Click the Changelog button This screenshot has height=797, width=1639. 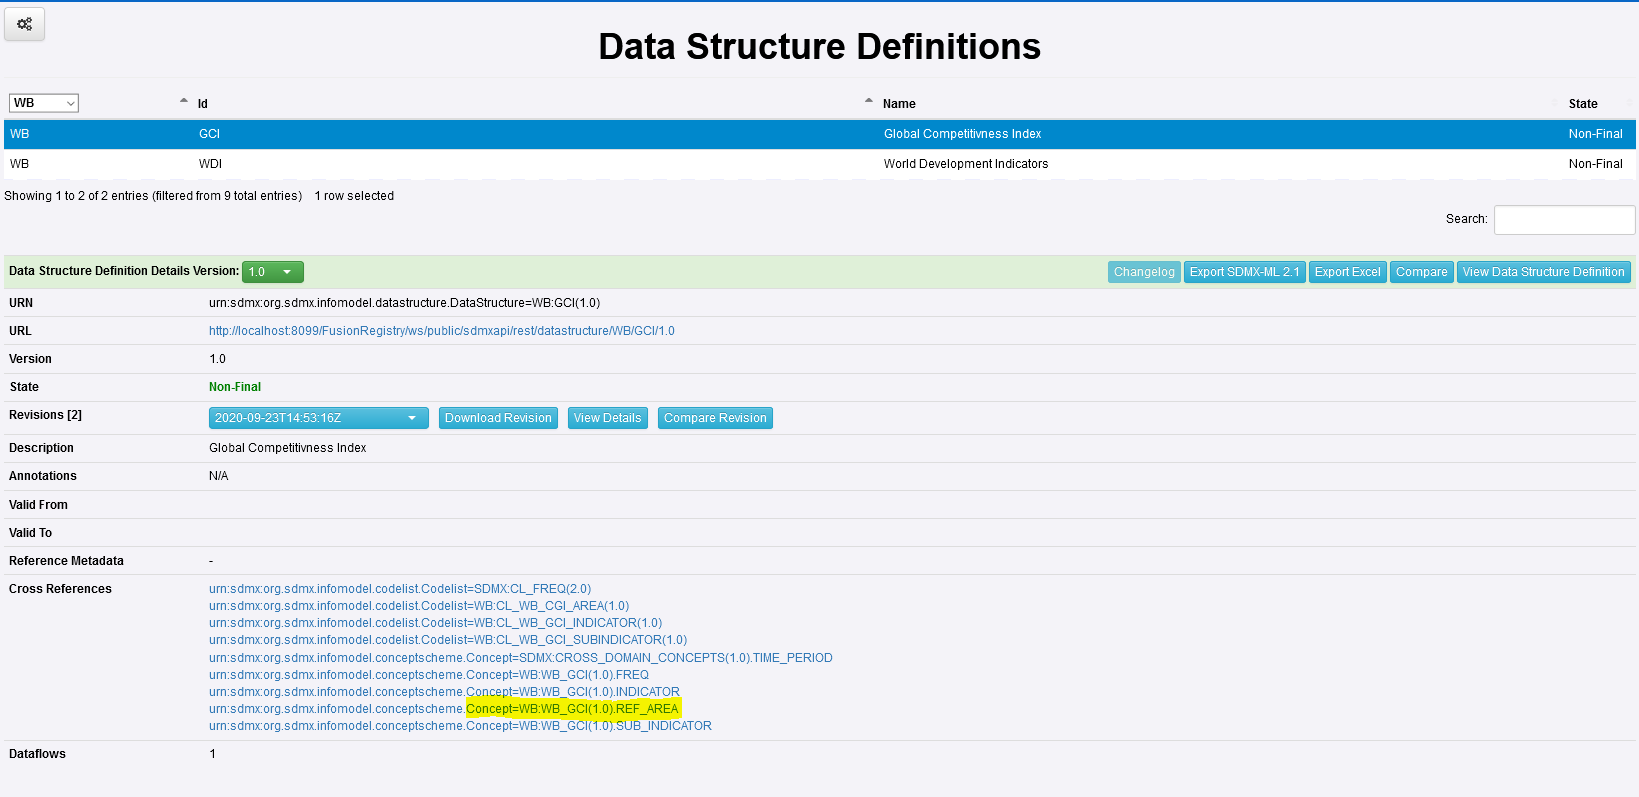pyautogui.click(x=1144, y=272)
